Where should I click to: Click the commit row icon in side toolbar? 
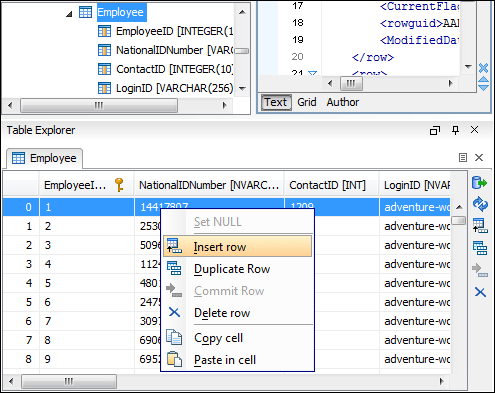(x=480, y=270)
